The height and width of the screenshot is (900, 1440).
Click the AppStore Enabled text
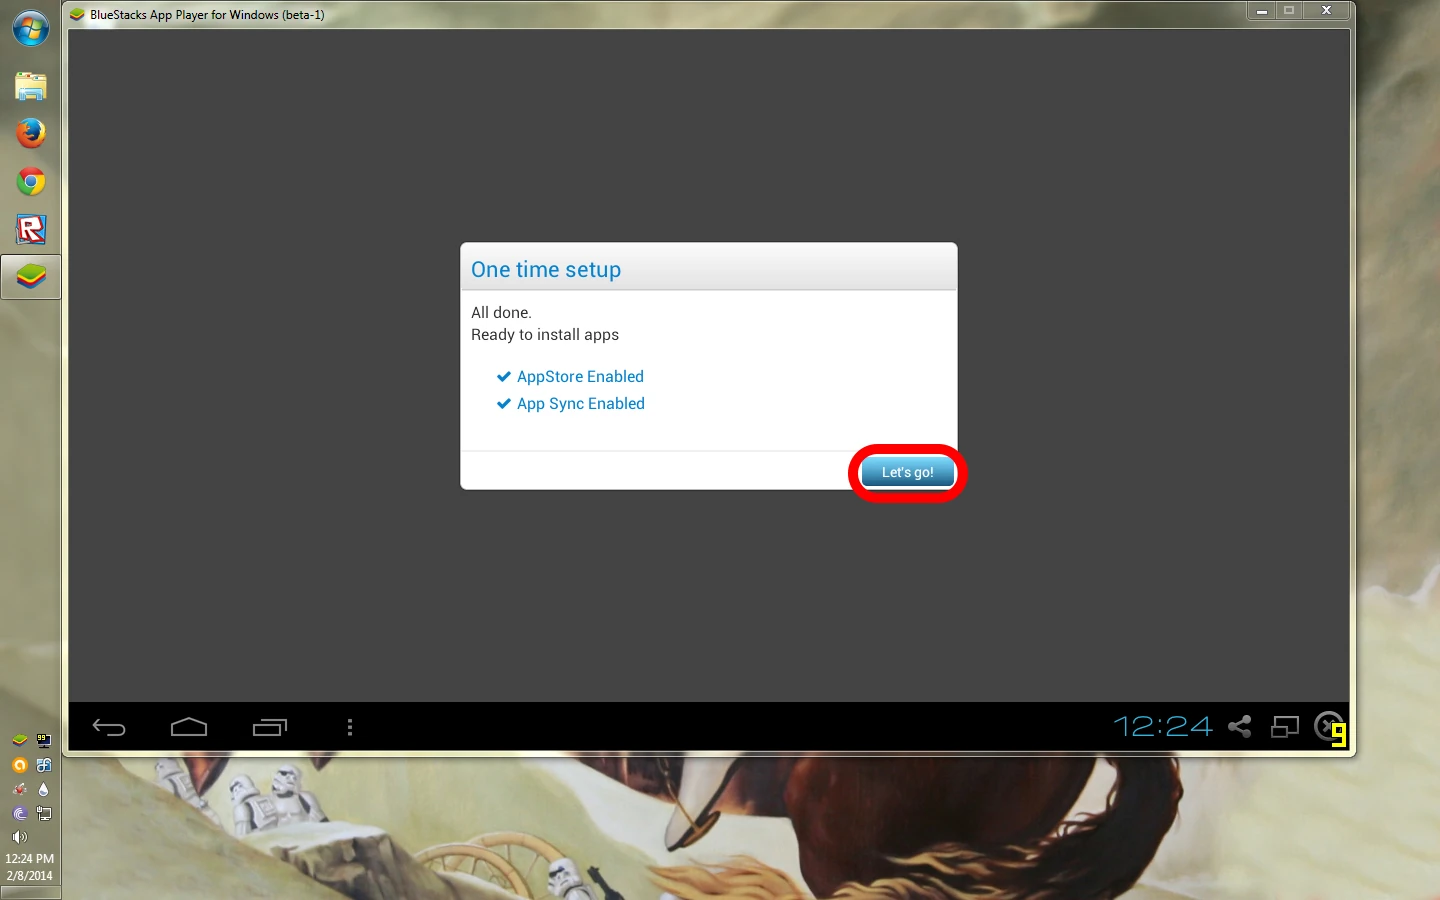click(580, 376)
